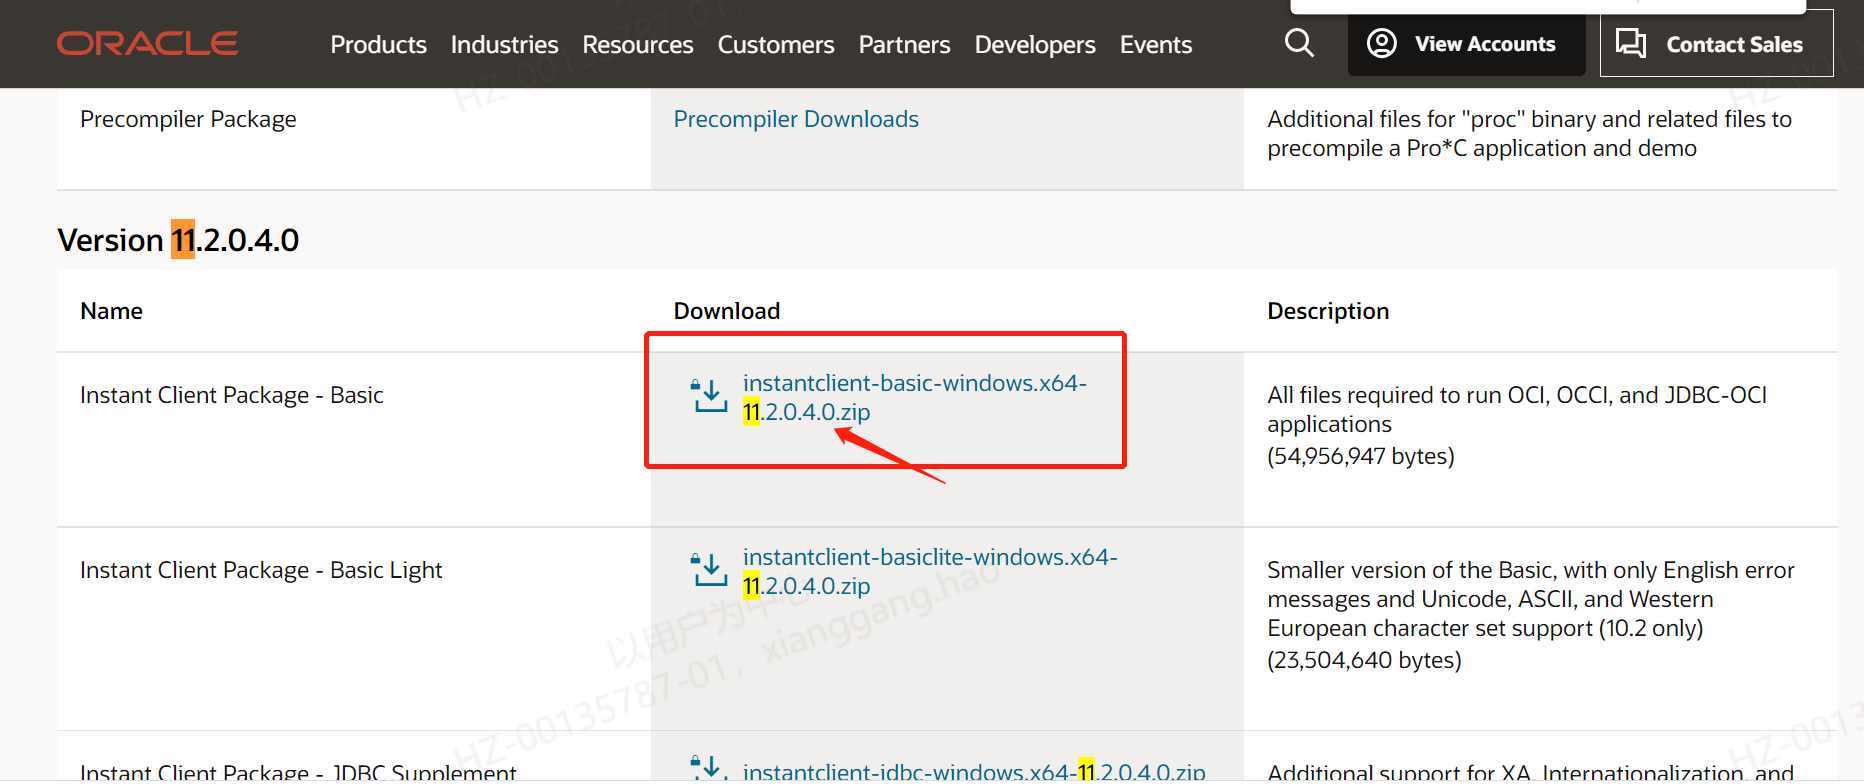1864x784 pixels.
Task: Click the View Accounts user icon
Action: click(x=1381, y=43)
